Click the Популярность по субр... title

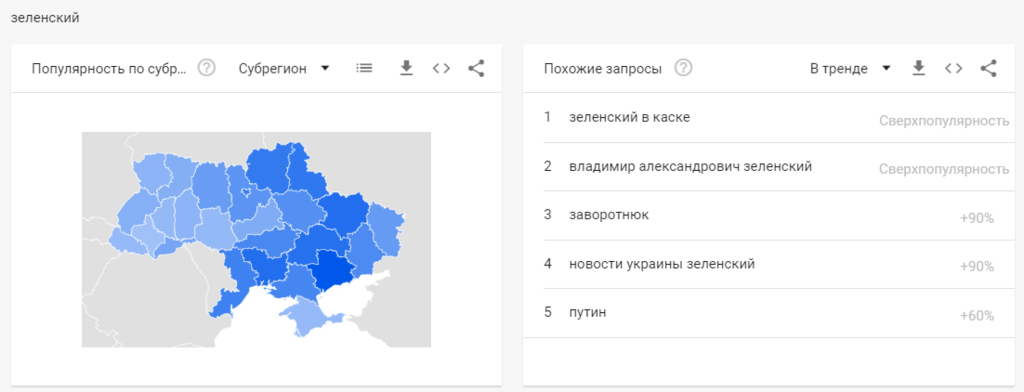click(109, 69)
